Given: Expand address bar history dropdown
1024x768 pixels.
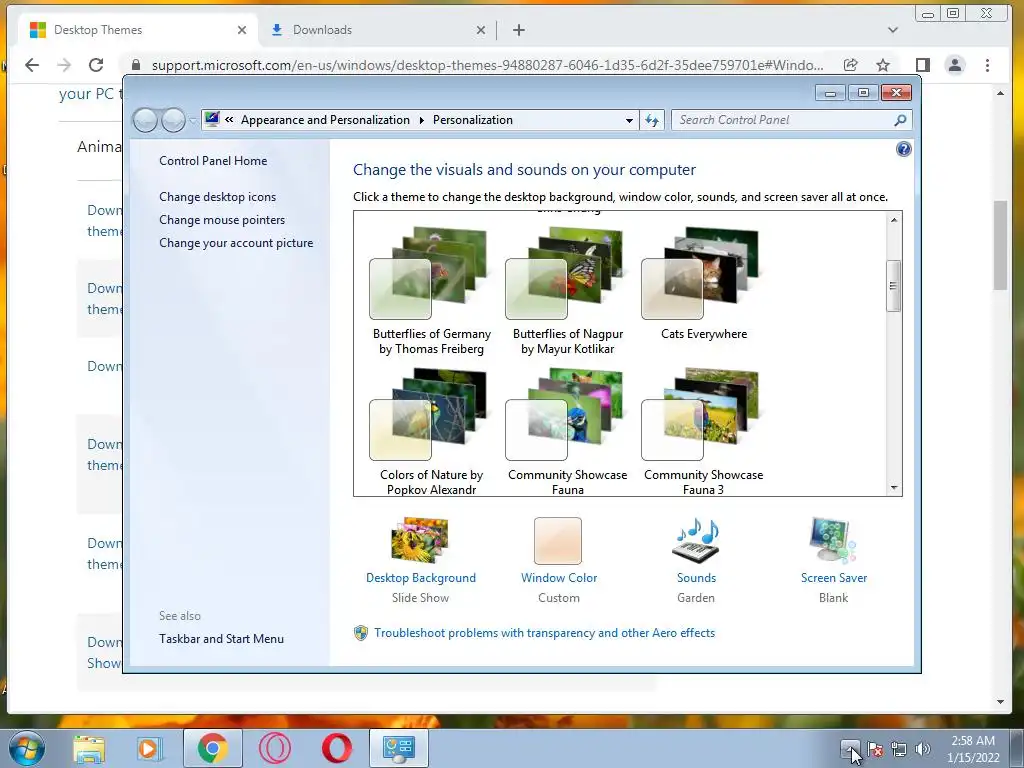Looking at the screenshot, I should click(x=629, y=120).
